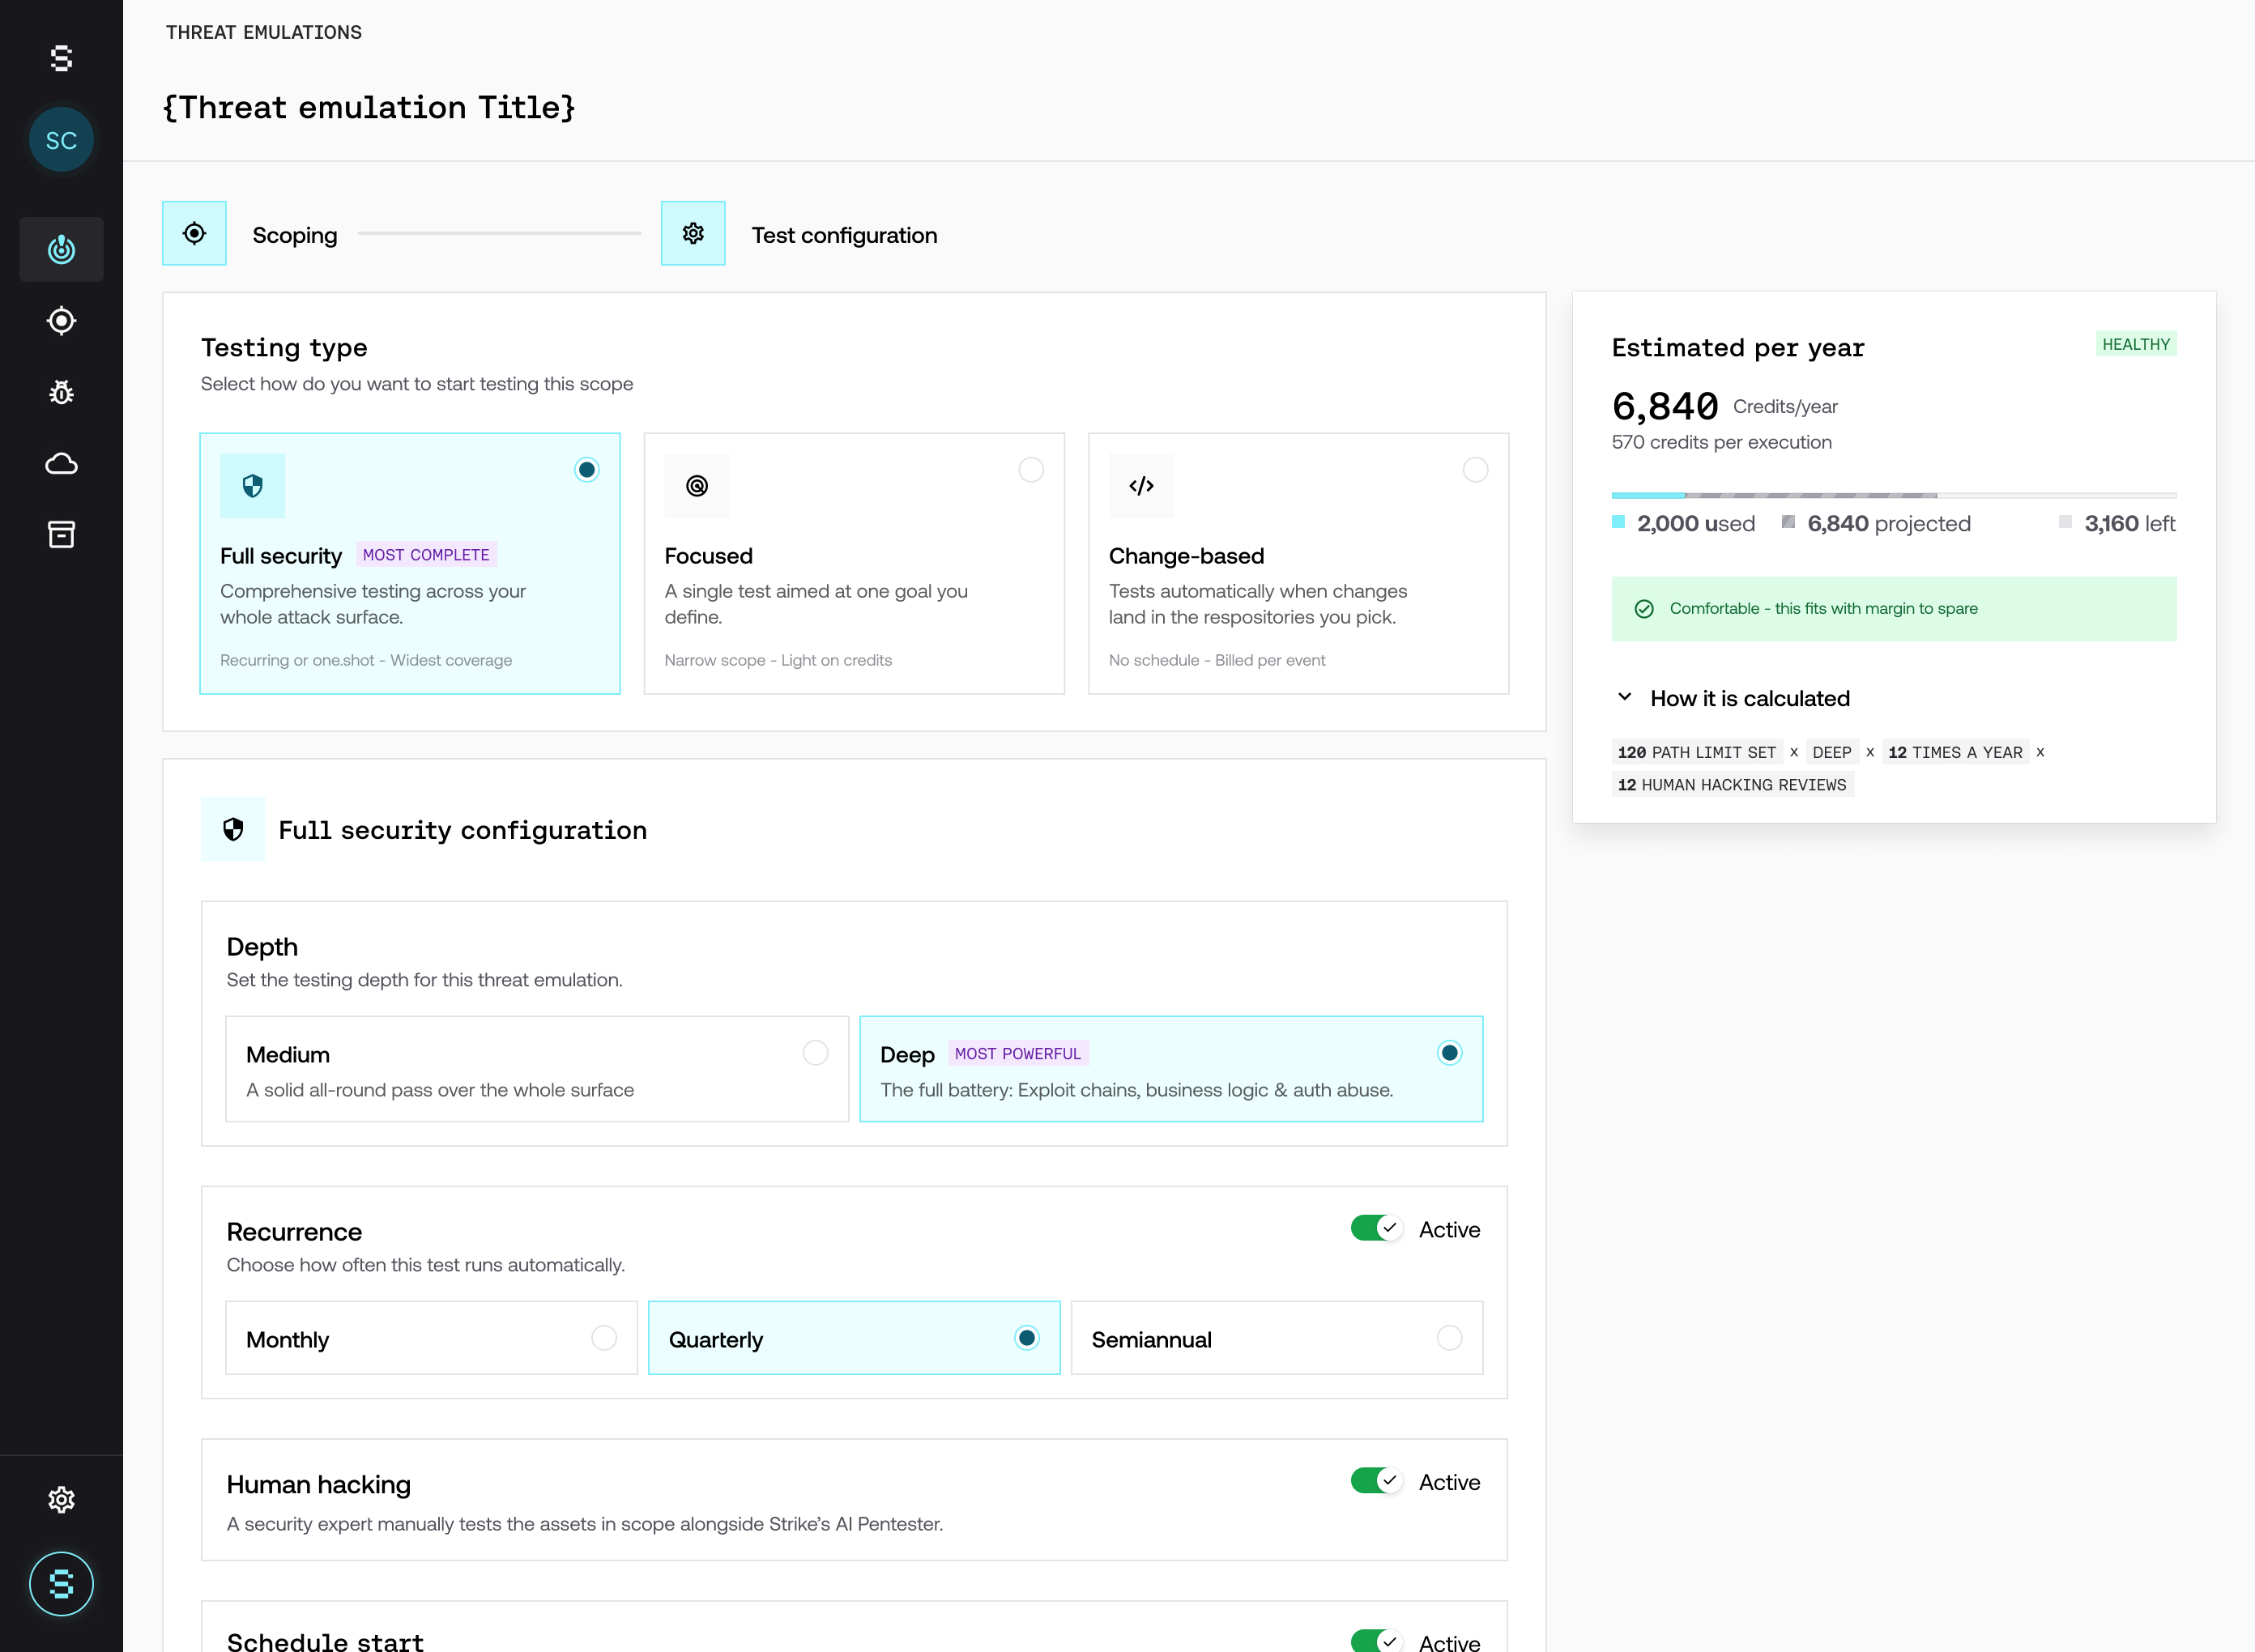Open the cloud icon in sidebar
The image size is (2255, 1652).
[x=61, y=463]
